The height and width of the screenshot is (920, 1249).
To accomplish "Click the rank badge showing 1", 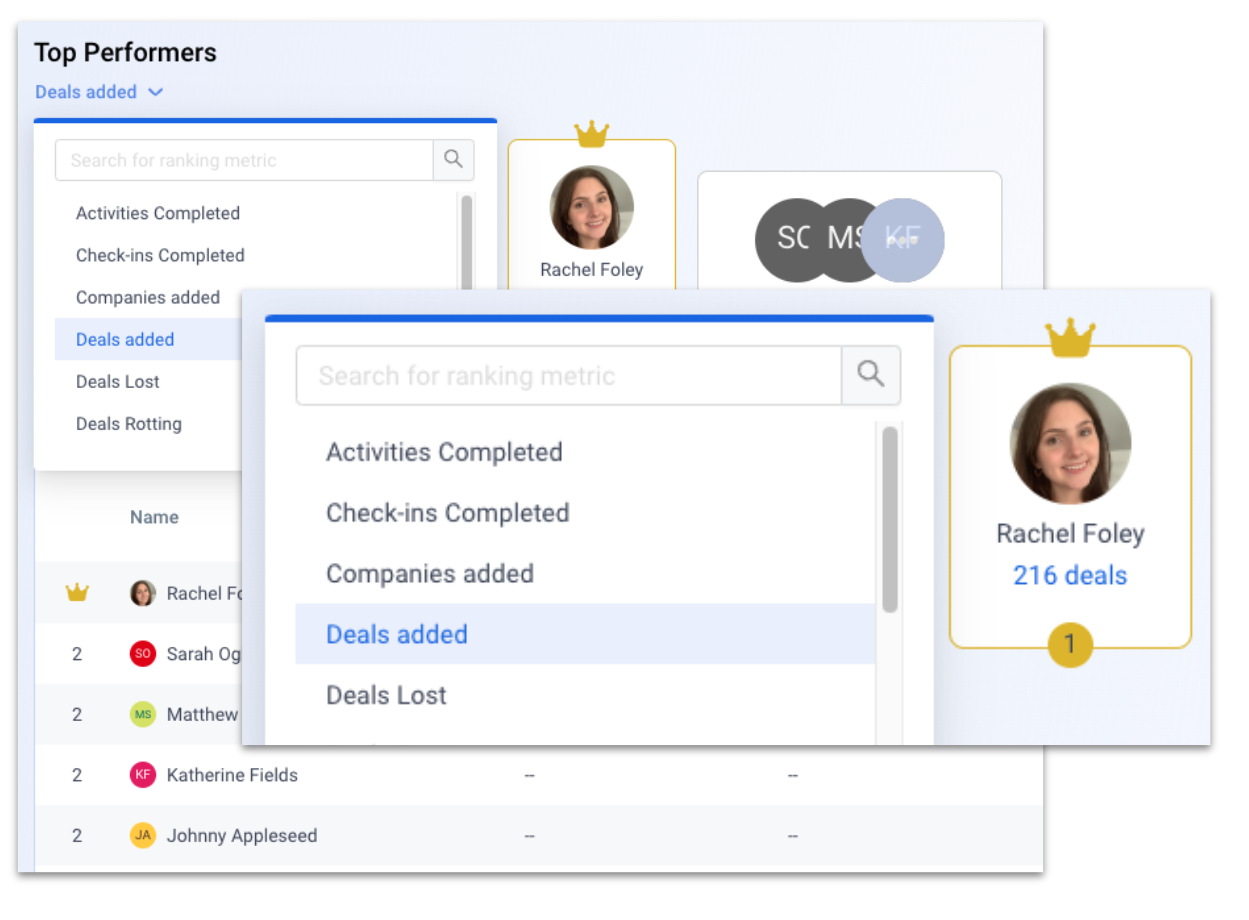I will tap(1070, 645).
